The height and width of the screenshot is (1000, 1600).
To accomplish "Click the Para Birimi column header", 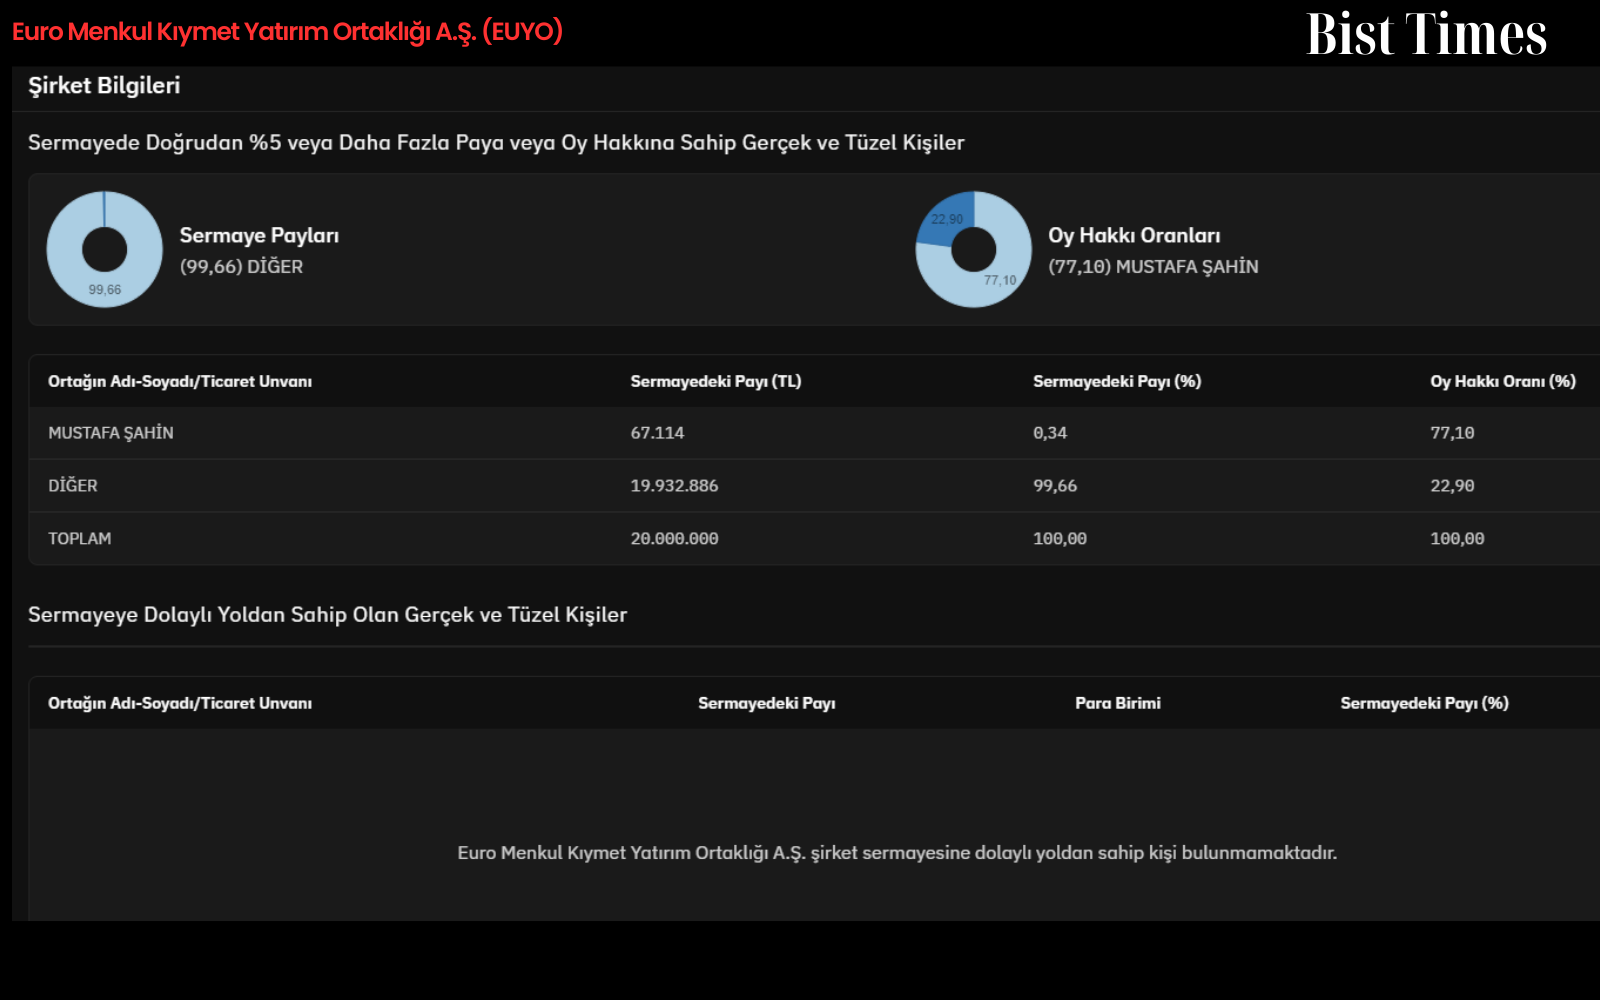I will coord(1118,703).
